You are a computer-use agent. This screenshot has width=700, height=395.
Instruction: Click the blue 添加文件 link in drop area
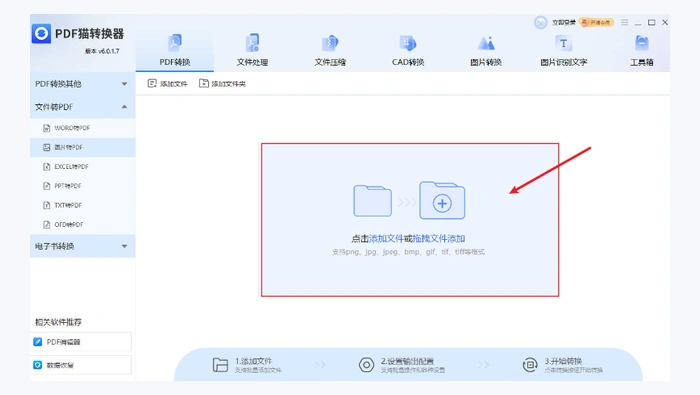pos(386,239)
